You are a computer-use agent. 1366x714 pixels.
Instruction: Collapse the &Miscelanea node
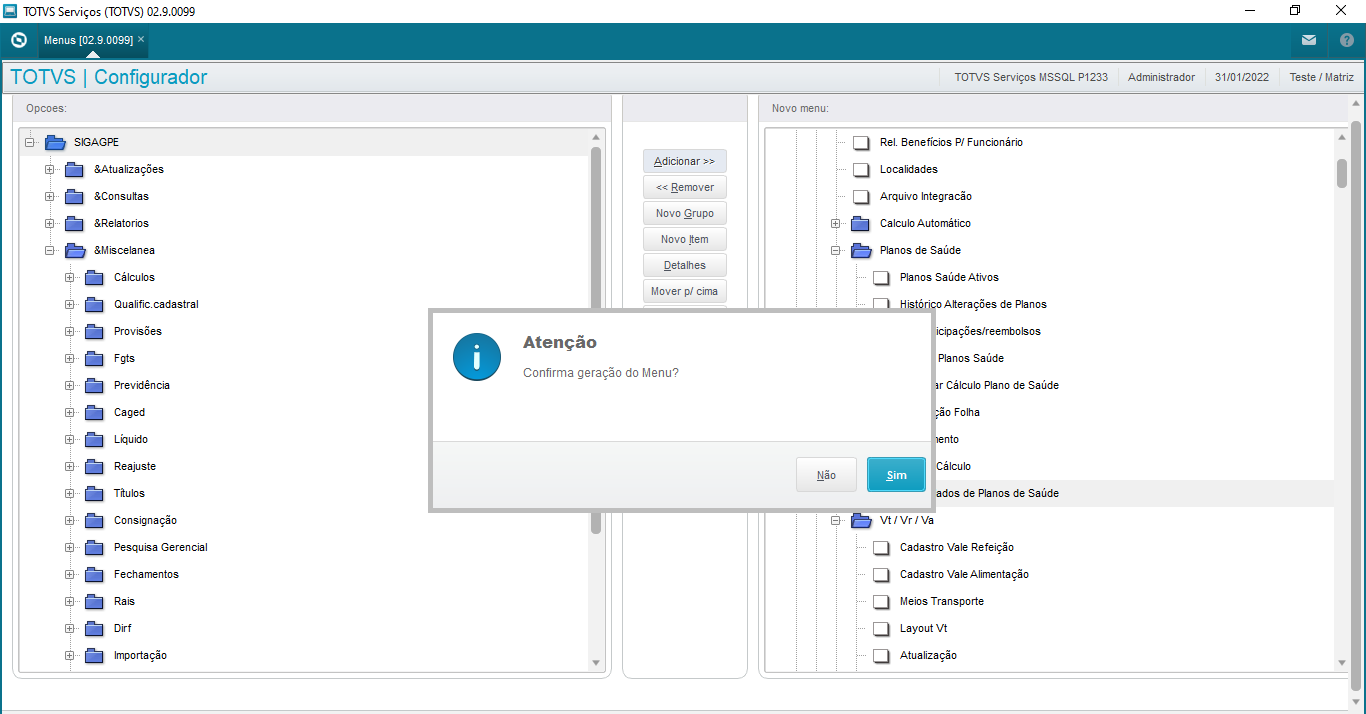[x=50, y=250]
